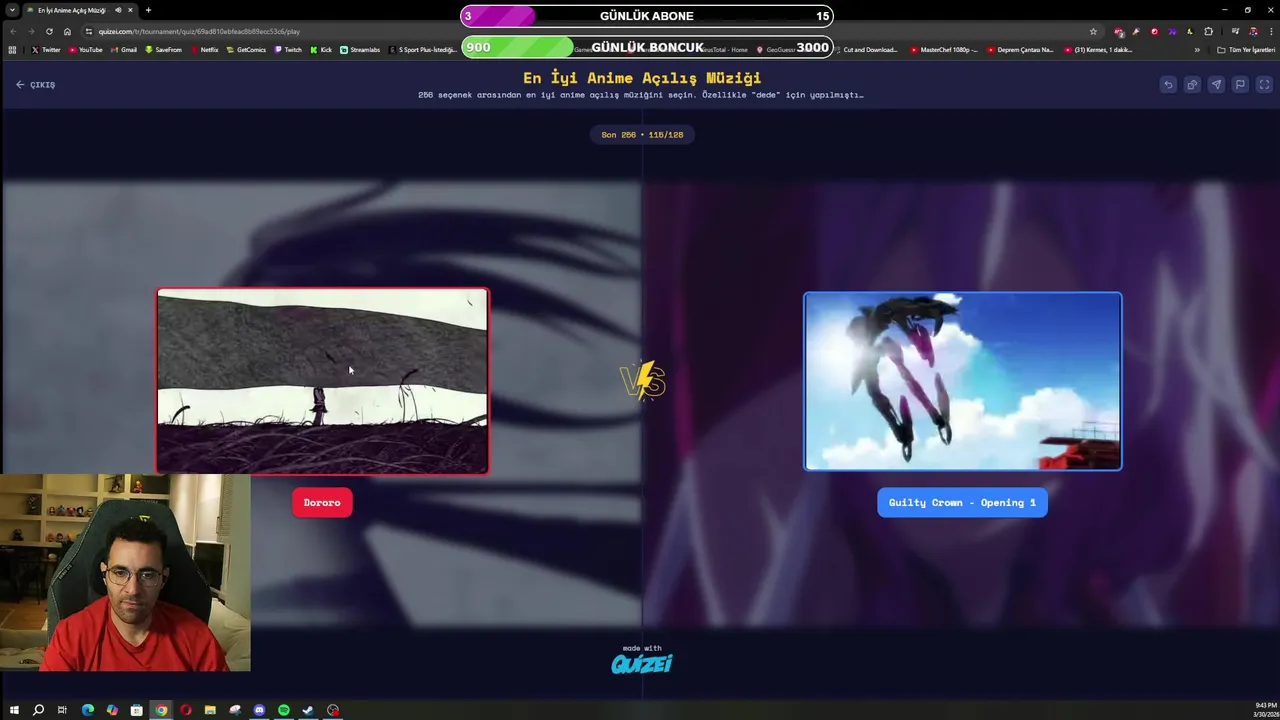
Task: Click the browser back arrow
Action: 13,31
